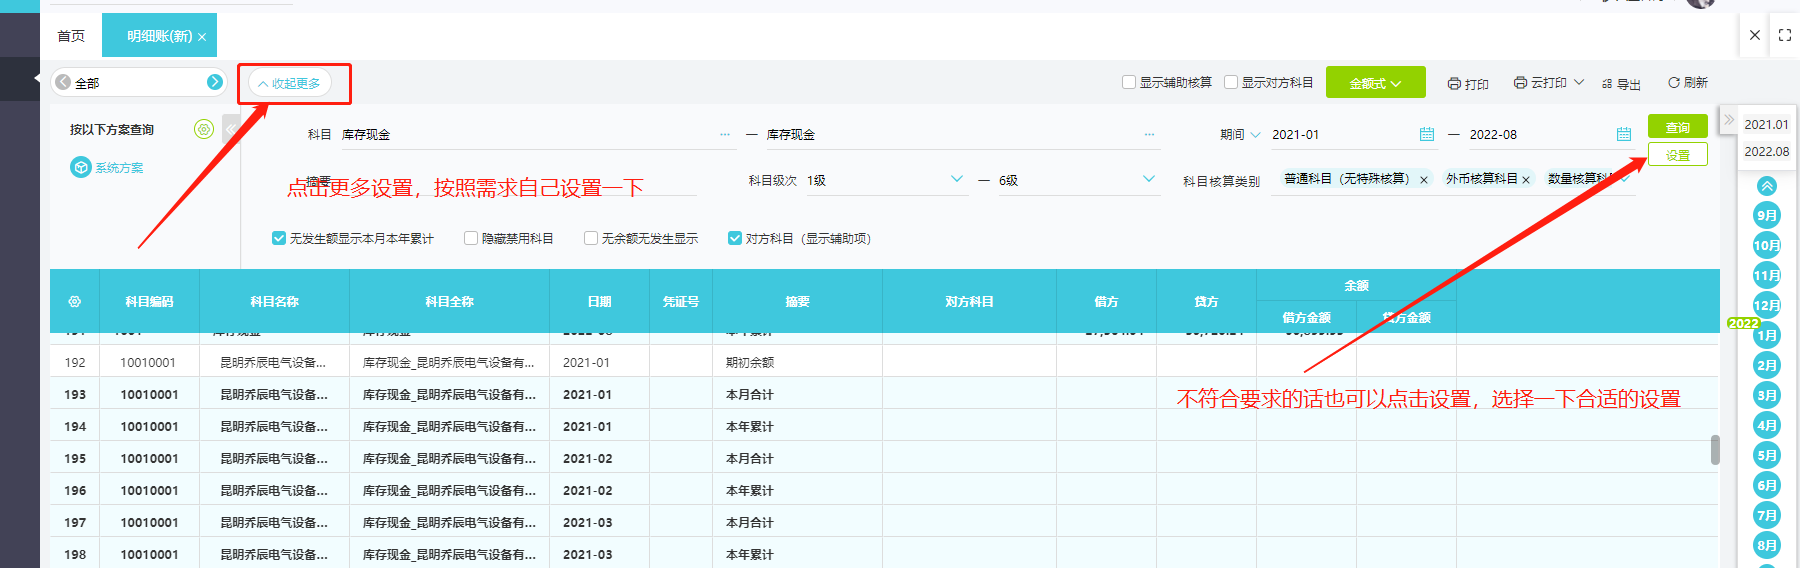Viewport: 1800px width, 568px height.
Task: Select 2月 month marker
Action: pyautogui.click(x=1767, y=365)
